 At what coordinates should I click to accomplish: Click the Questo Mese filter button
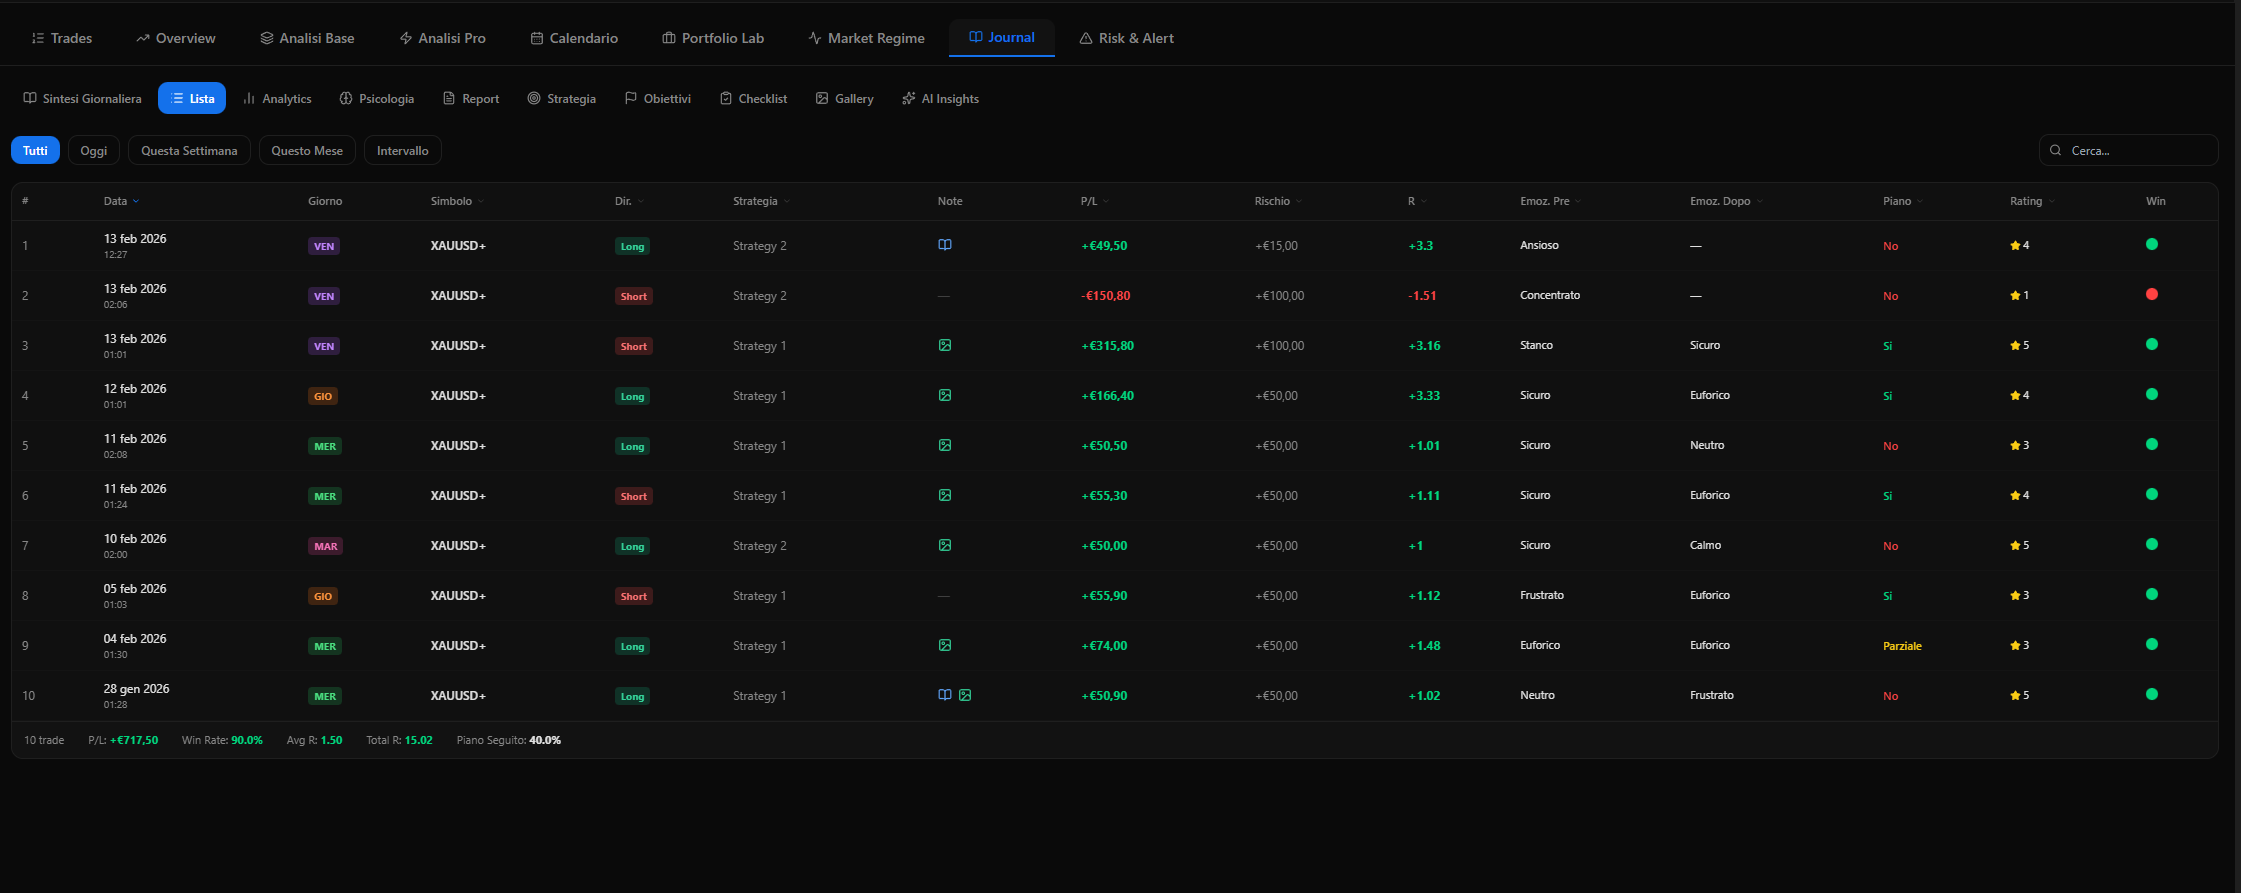coord(307,151)
